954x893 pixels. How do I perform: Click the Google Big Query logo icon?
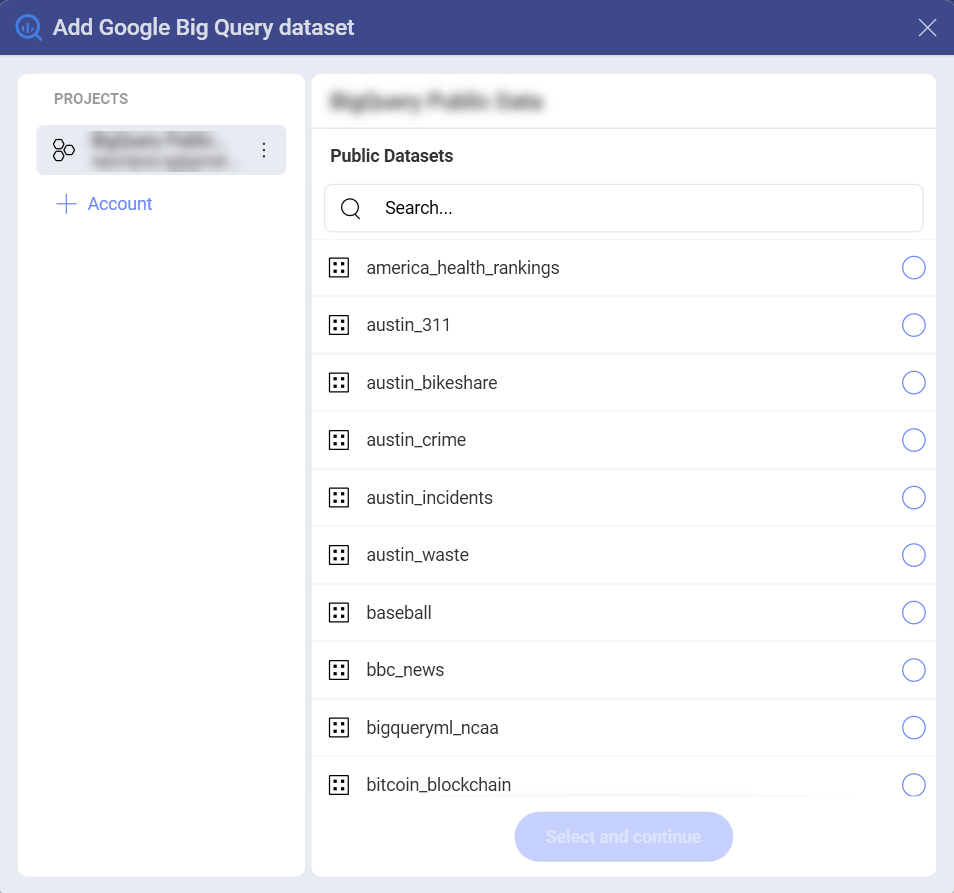pyautogui.click(x=29, y=27)
